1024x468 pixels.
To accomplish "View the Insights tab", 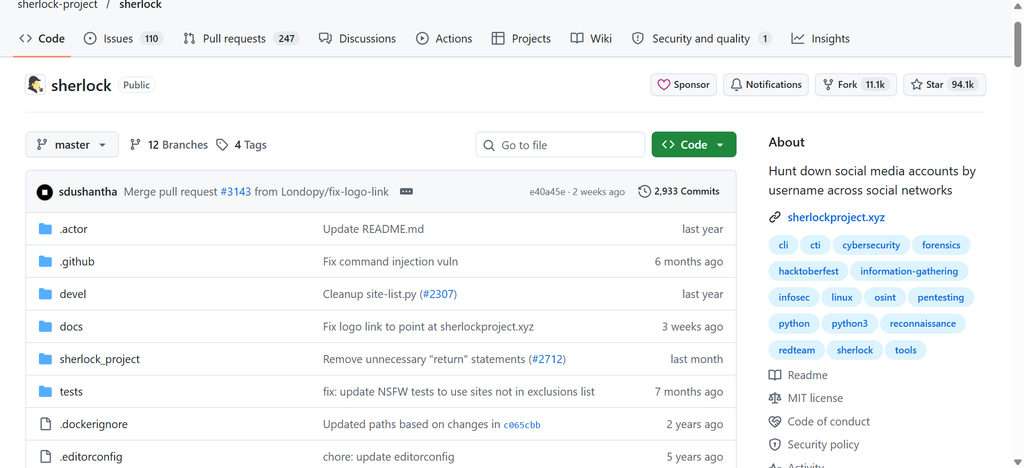I will 820,39.
